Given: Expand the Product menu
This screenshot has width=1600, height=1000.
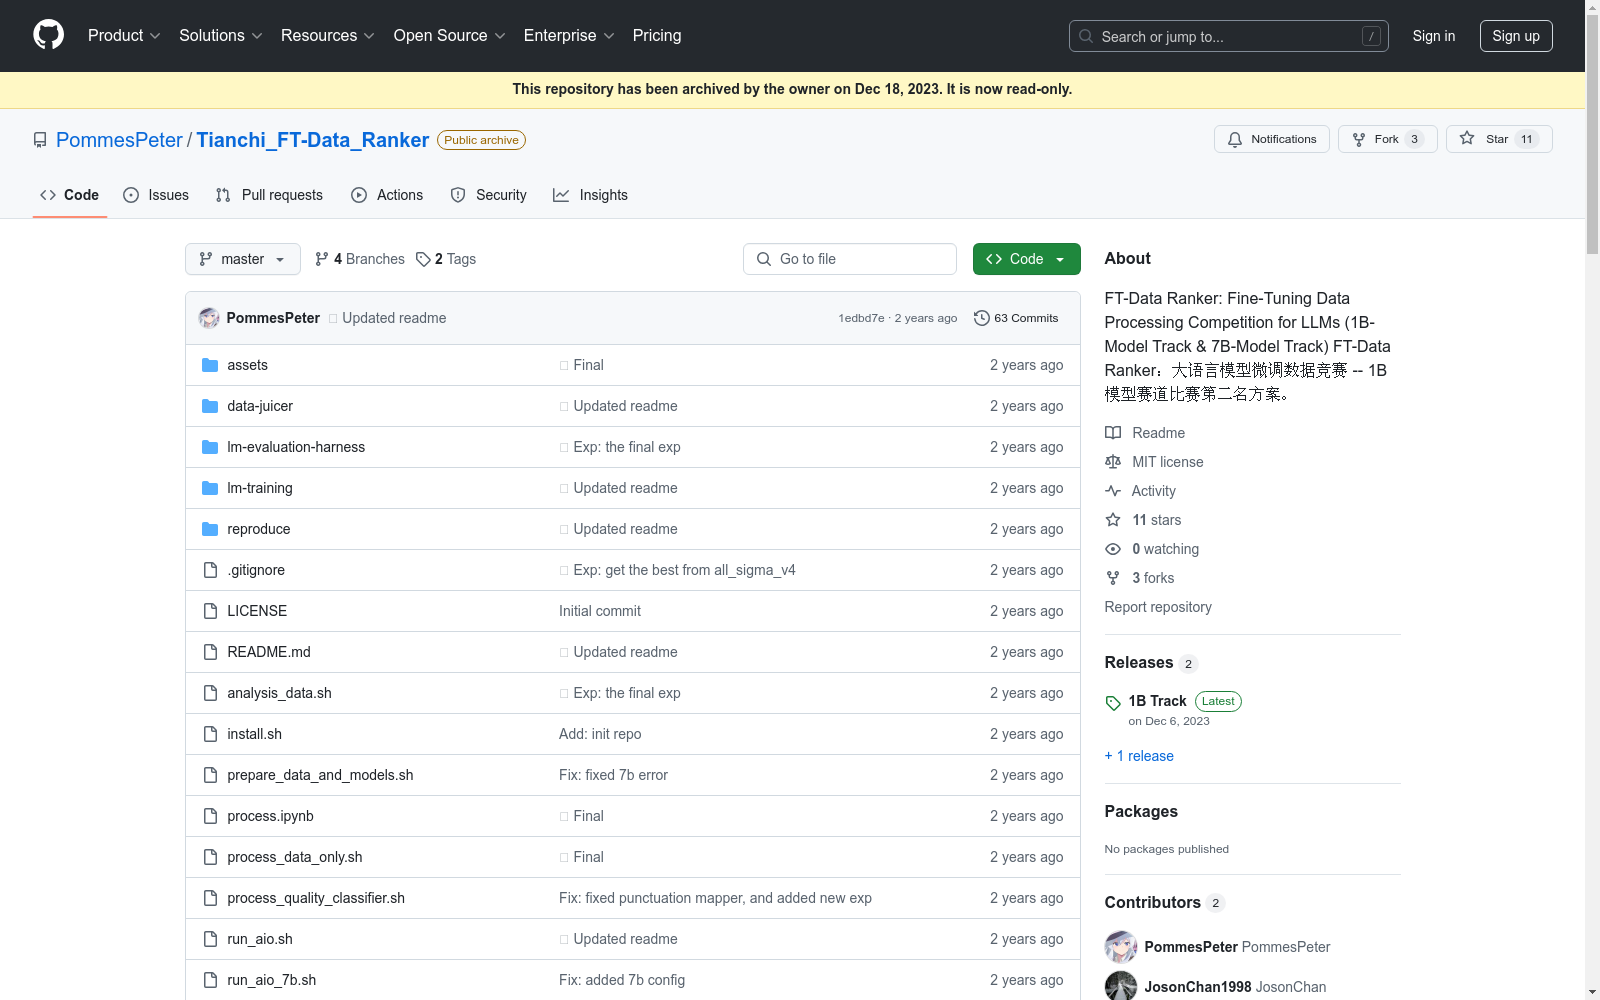Looking at the screenshot, I should 124,35.
